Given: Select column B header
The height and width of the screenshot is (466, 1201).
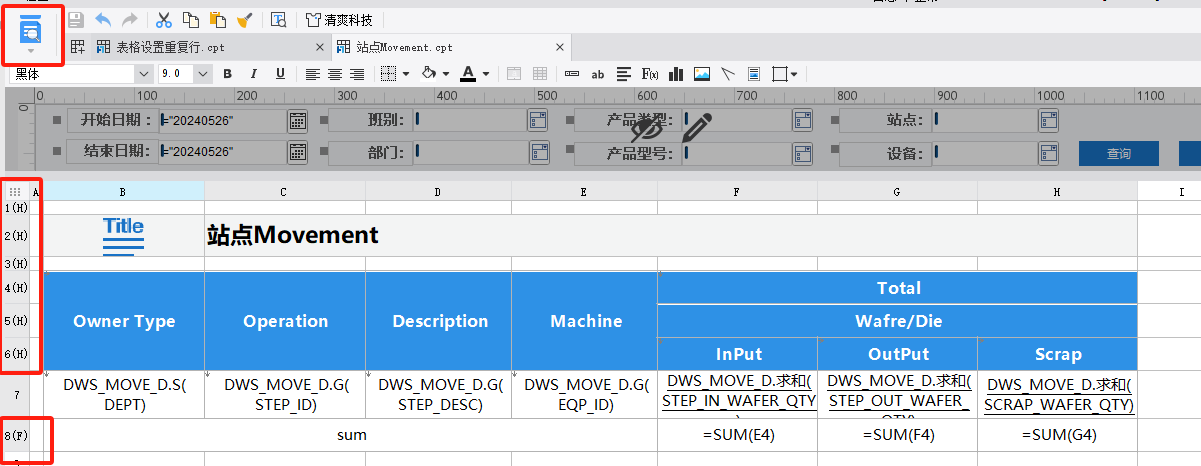Looking at the screenshot, I should pyautogui.click(x=123, y=191).
